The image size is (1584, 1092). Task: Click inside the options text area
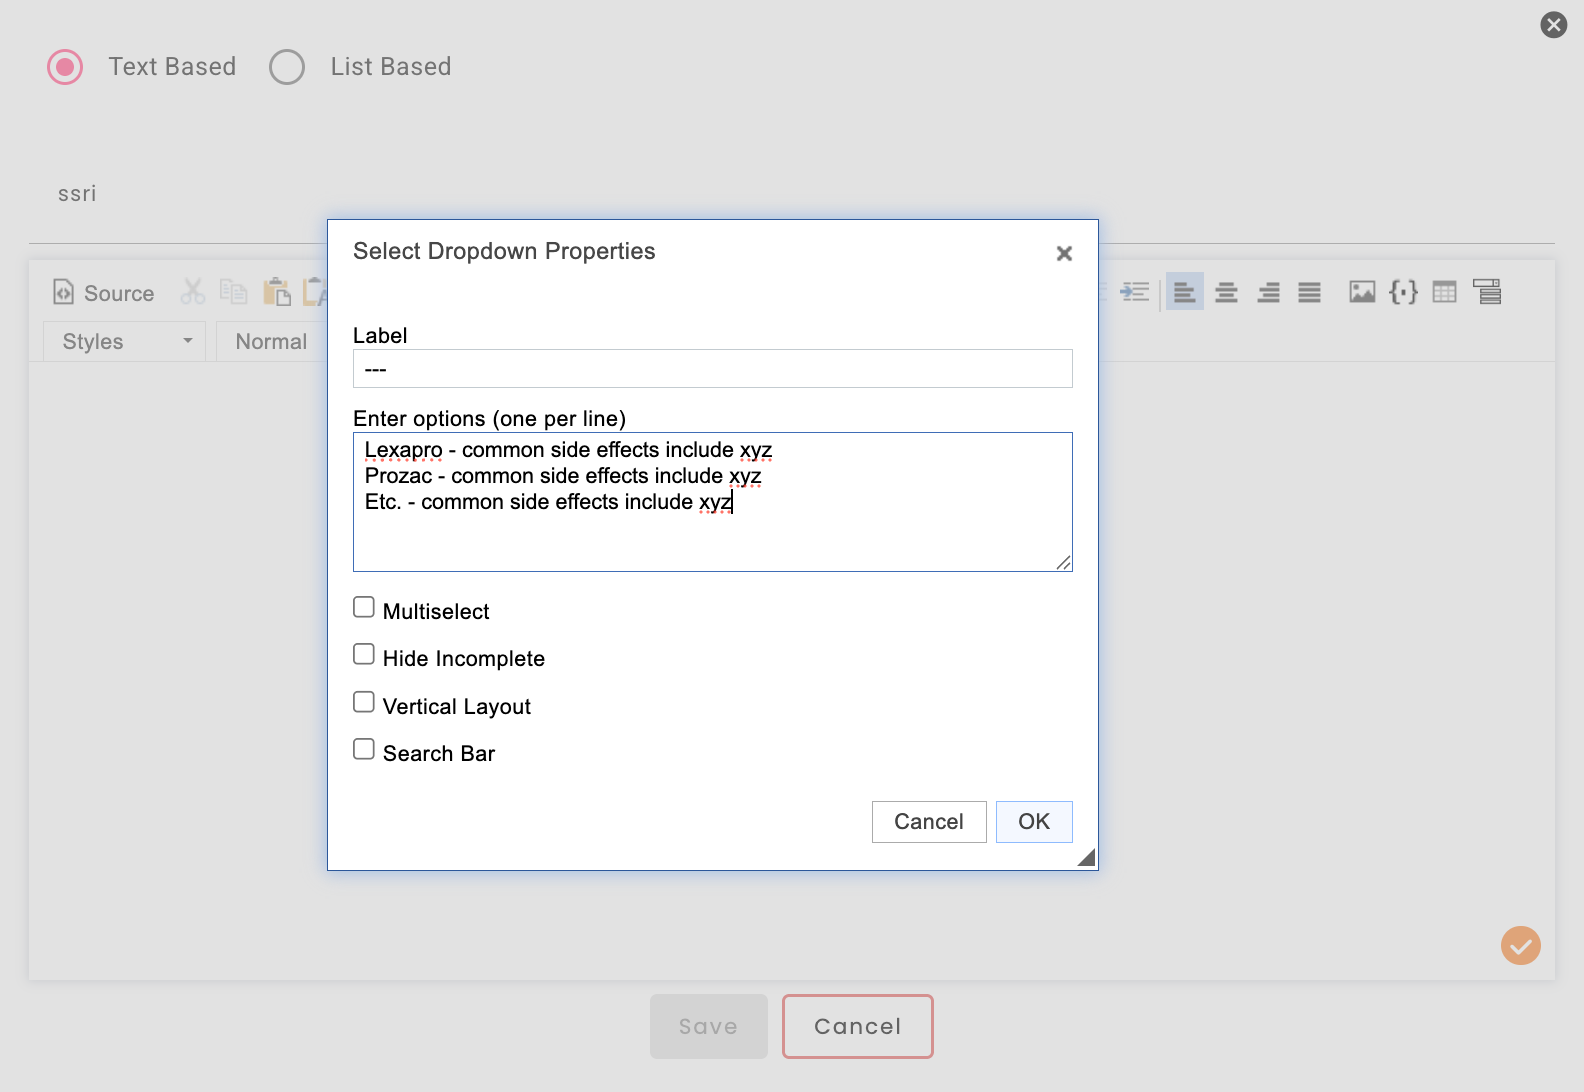712,502
